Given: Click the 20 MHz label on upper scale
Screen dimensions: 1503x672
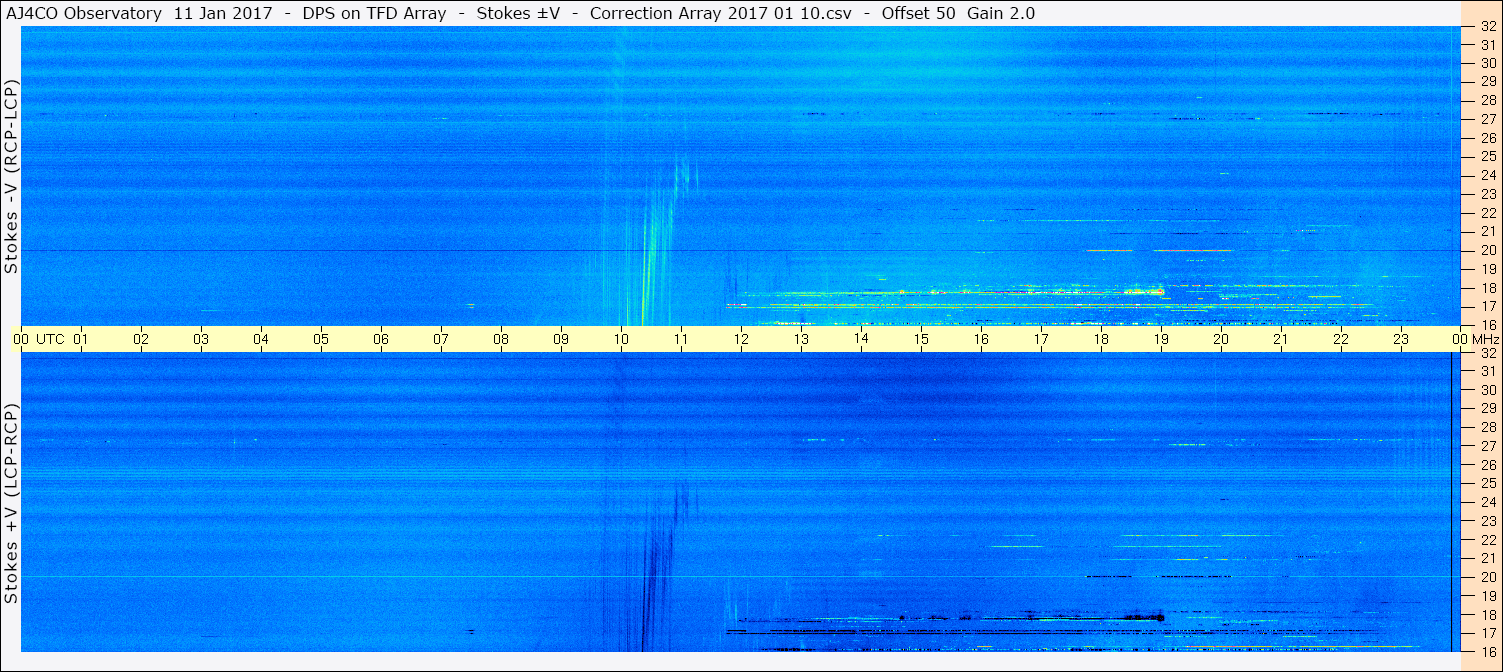Looking at the screenshot, I should [1487, 250].
